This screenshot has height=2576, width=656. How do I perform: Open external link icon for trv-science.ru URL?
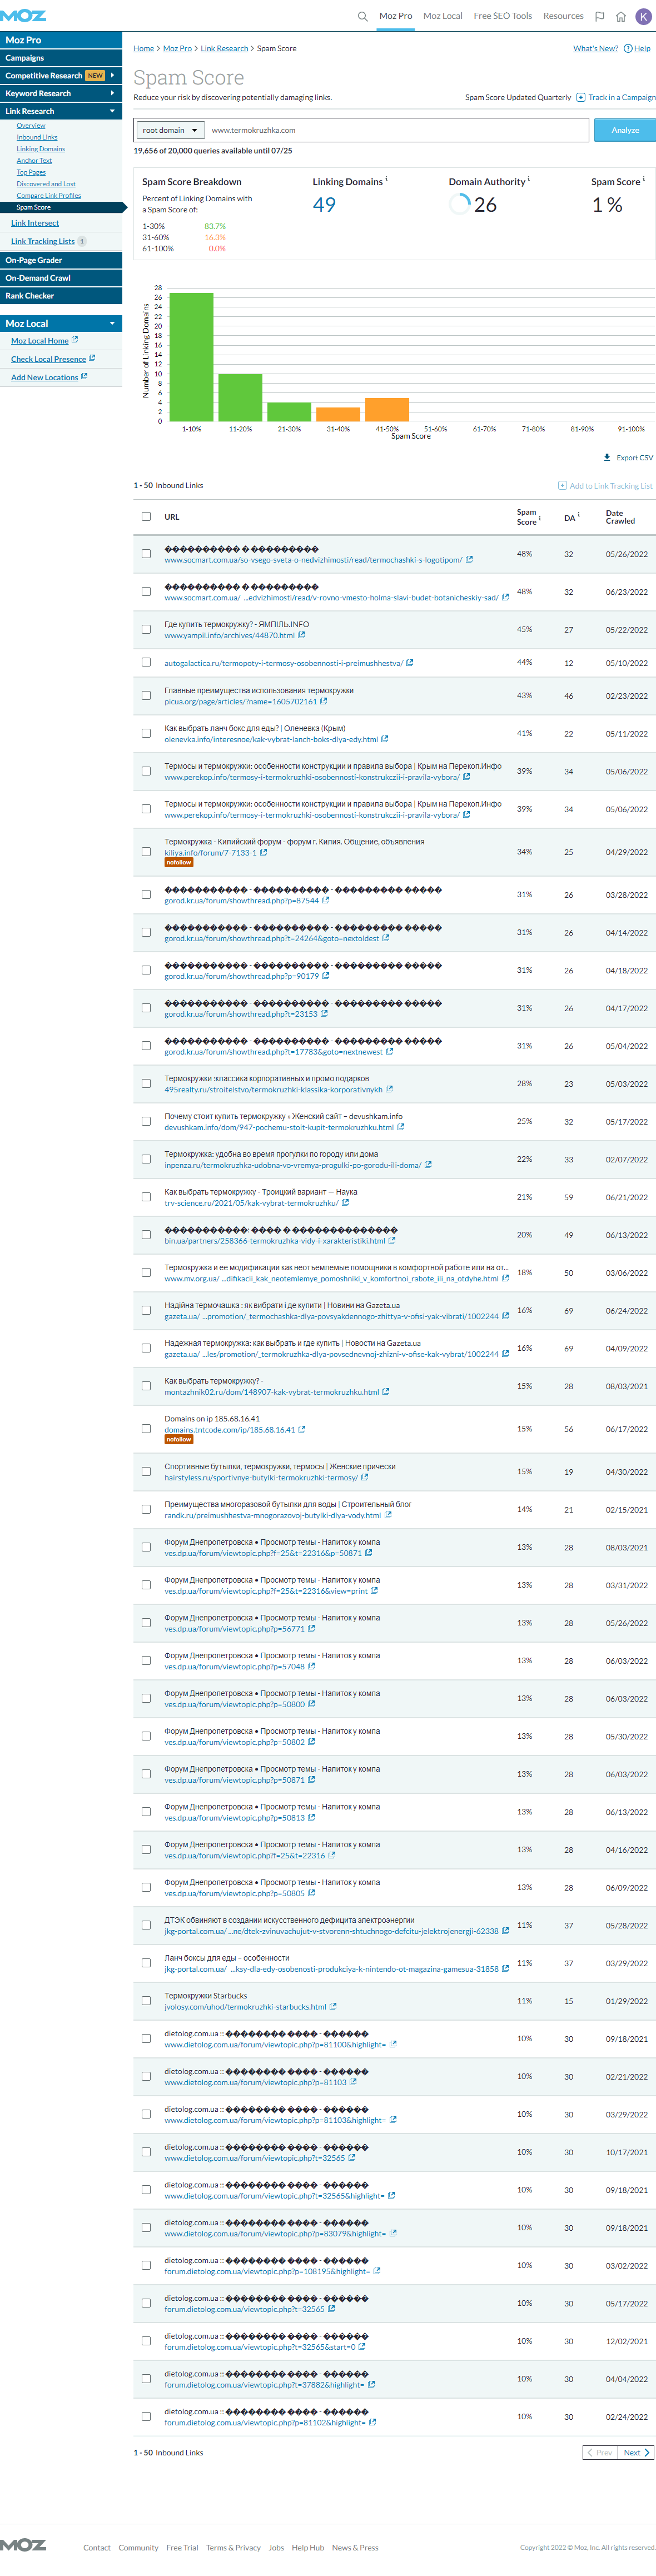pyautogui.click(x=345, y=1203)
